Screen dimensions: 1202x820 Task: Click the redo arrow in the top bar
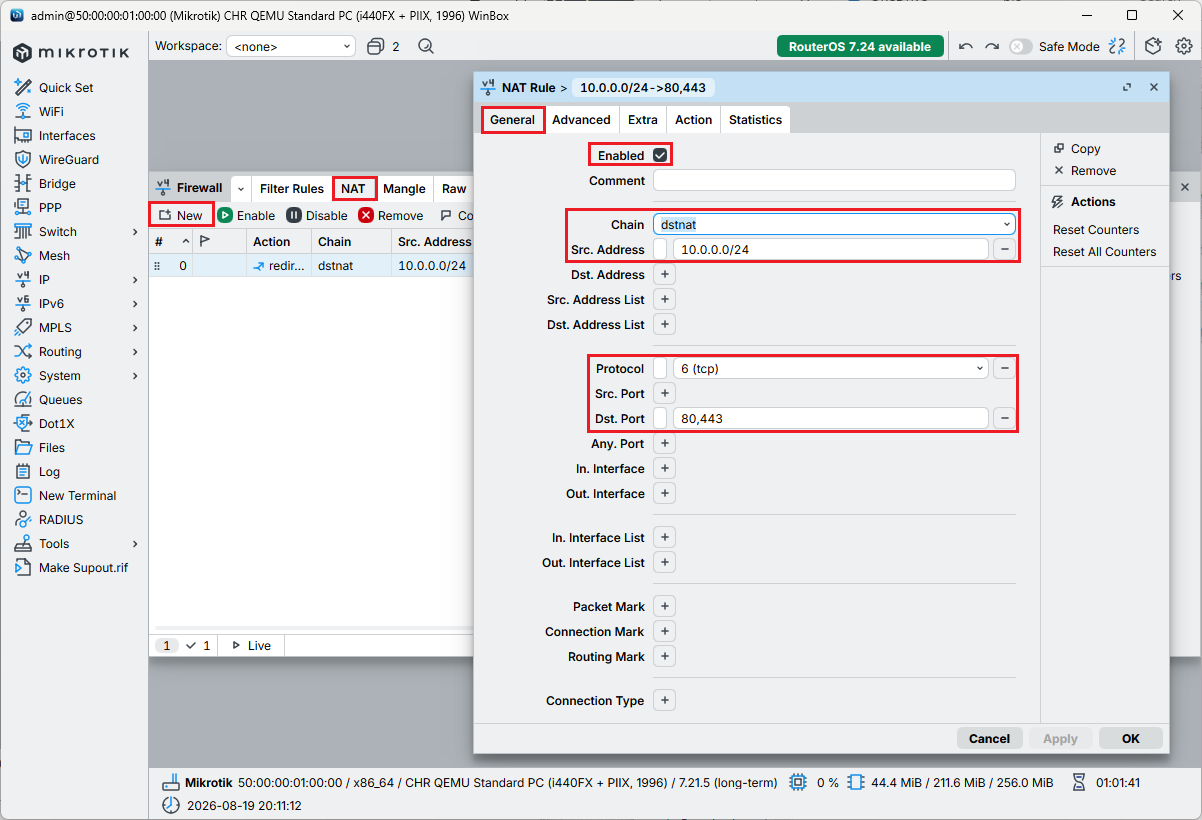click(x=992, y=46)
